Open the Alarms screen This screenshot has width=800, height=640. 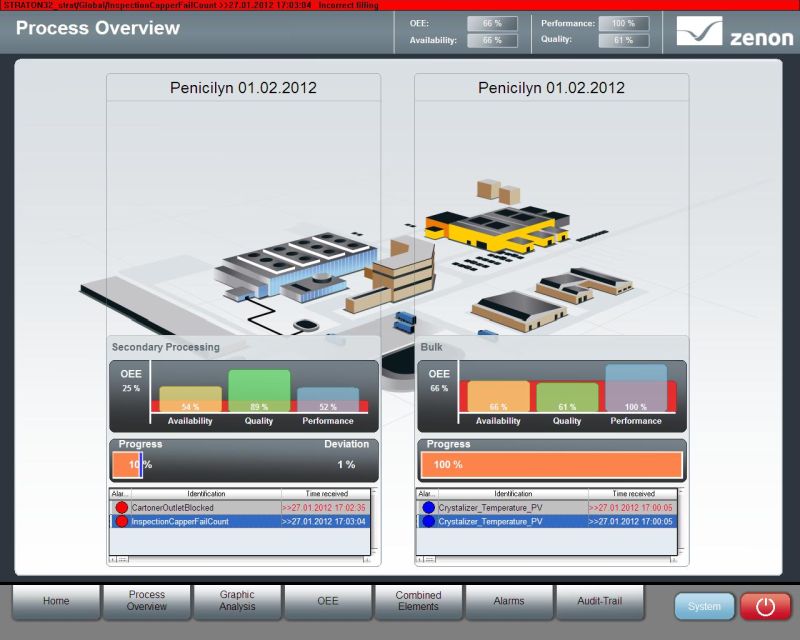tap(508, 601)
